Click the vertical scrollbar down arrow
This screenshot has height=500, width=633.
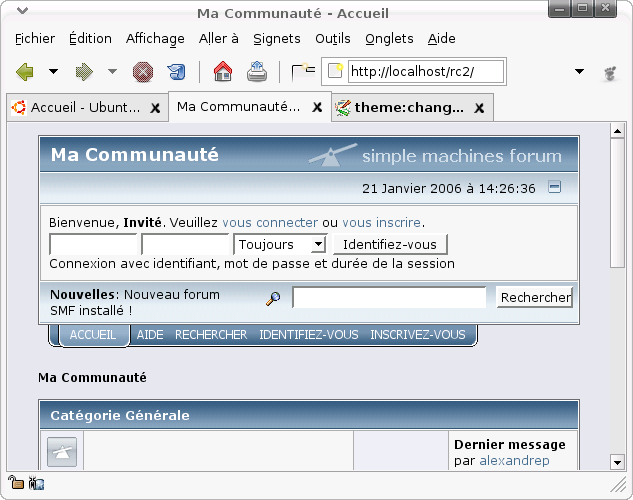click(617, 461)
